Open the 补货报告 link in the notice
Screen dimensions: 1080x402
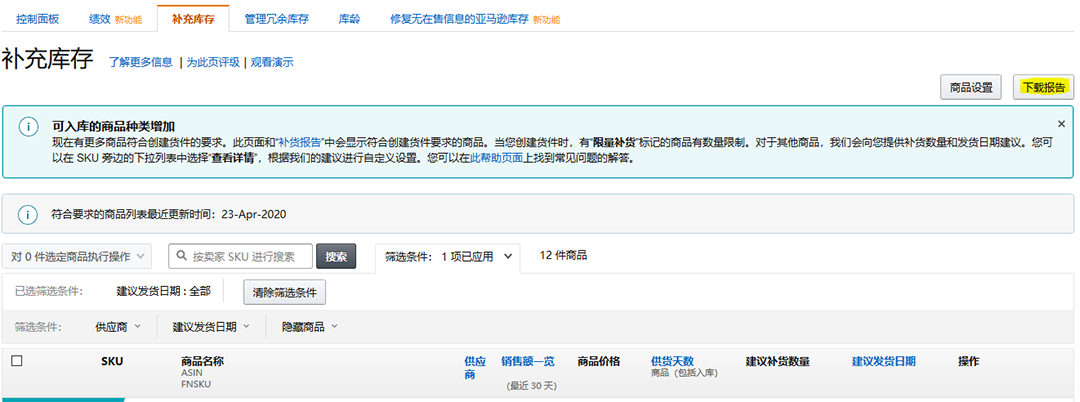click(298, 142)
